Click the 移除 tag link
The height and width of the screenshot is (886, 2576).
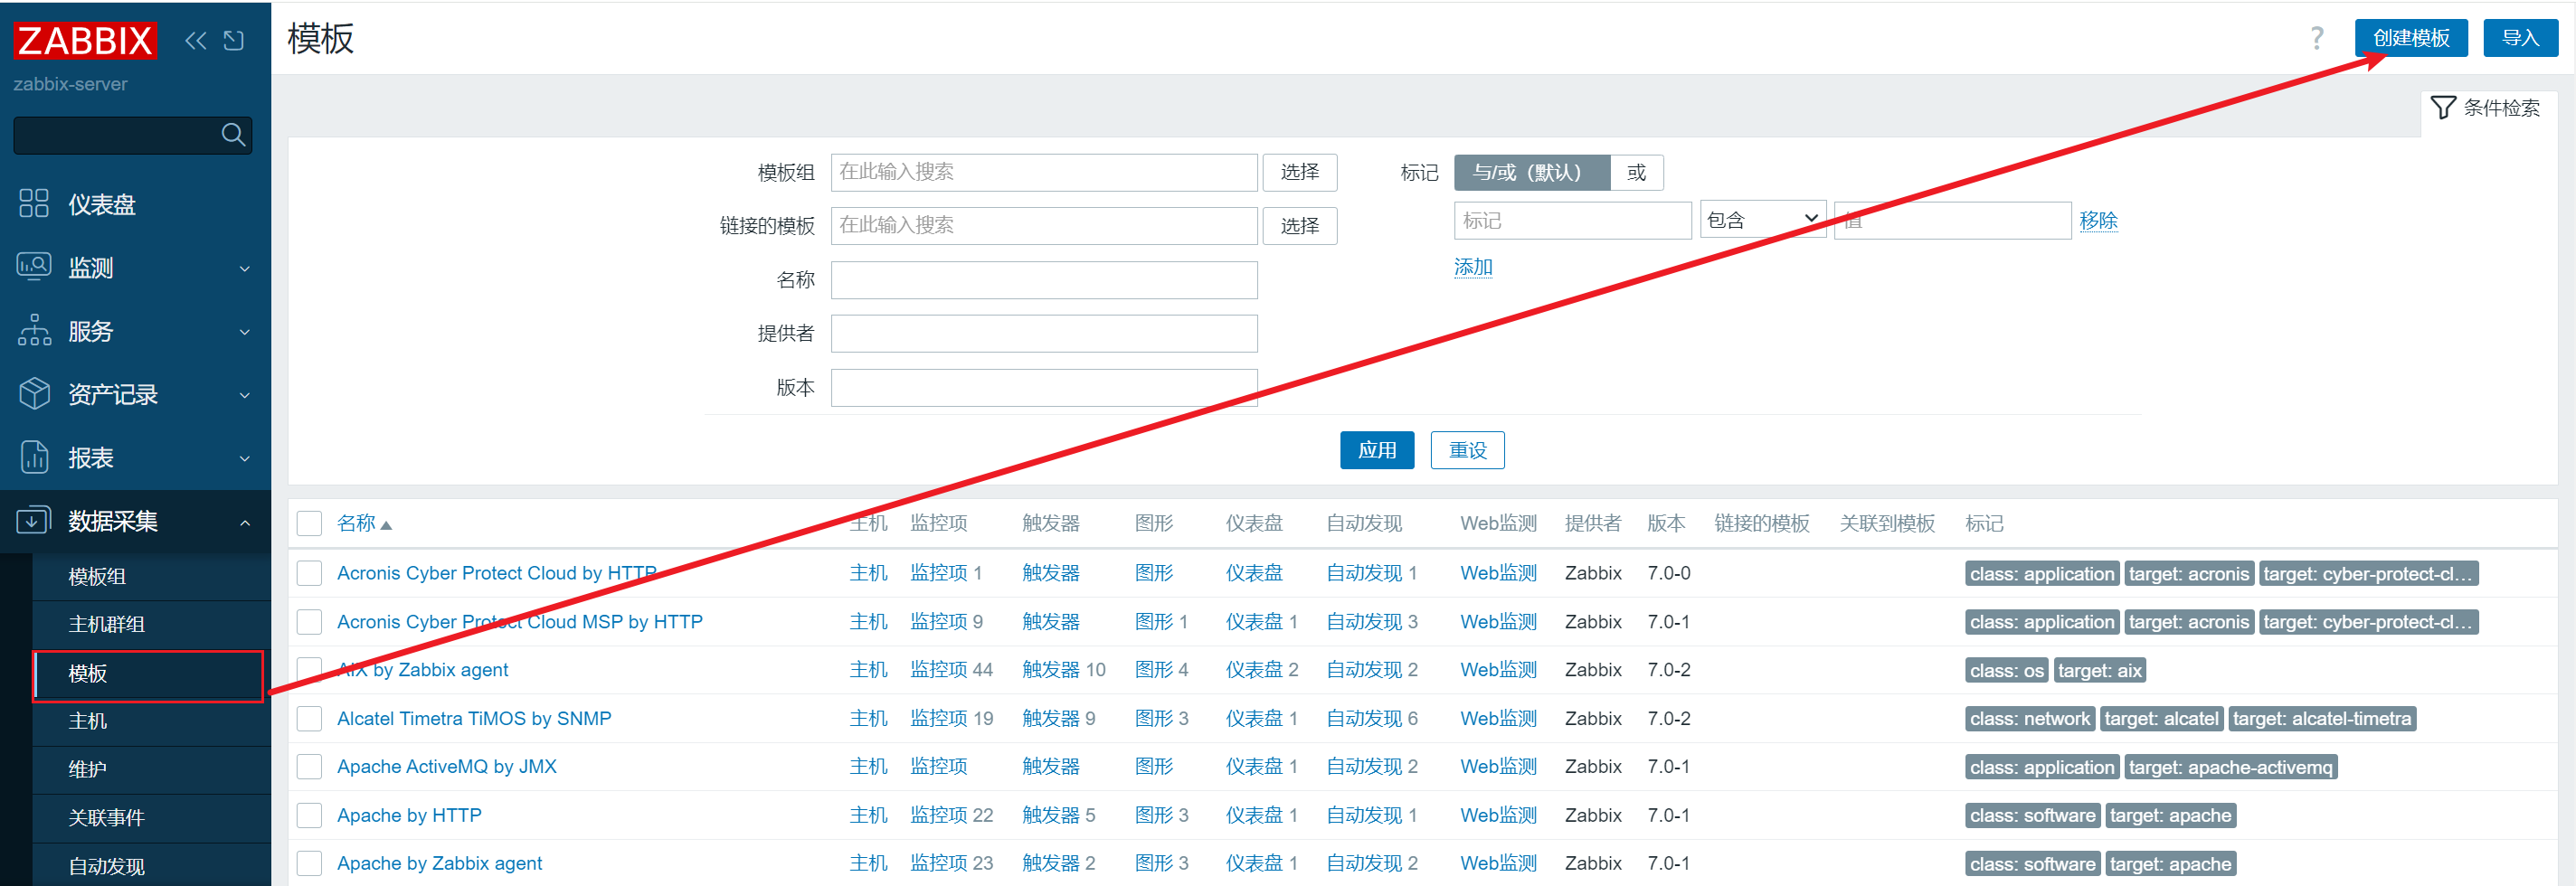2098,220
